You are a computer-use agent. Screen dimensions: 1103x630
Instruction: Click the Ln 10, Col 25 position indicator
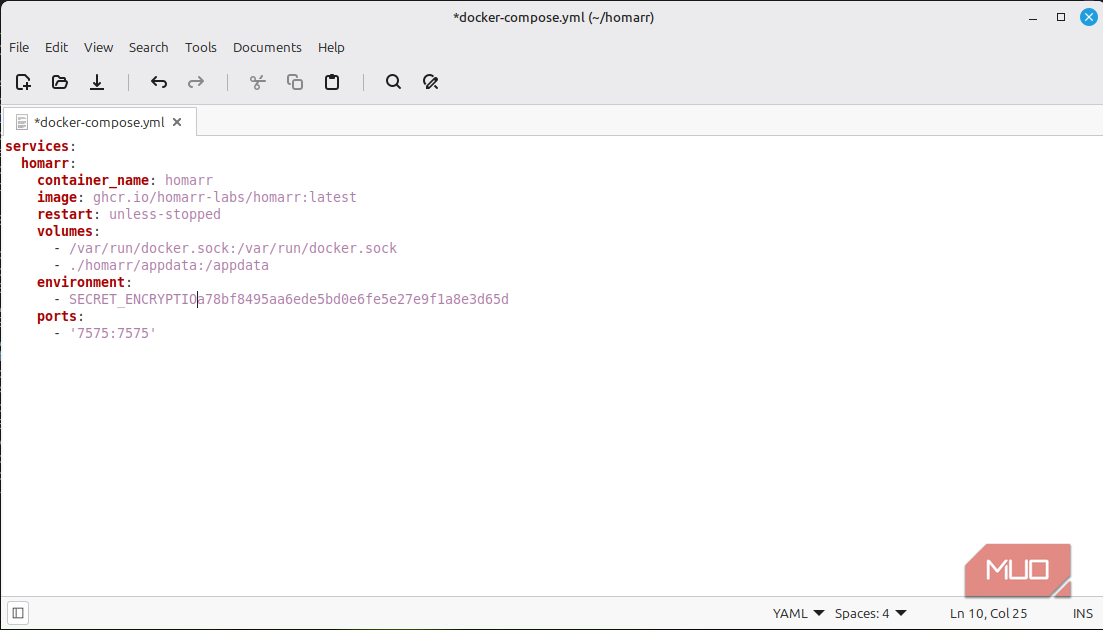[x=988, y=613]
